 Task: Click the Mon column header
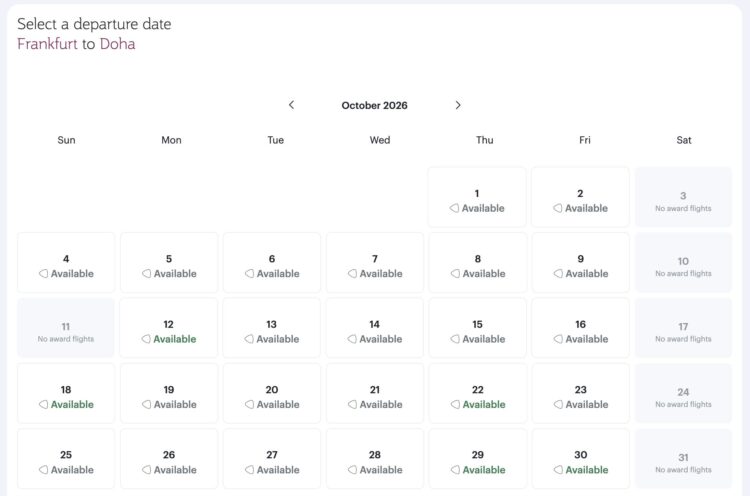[x=171, y=140]
